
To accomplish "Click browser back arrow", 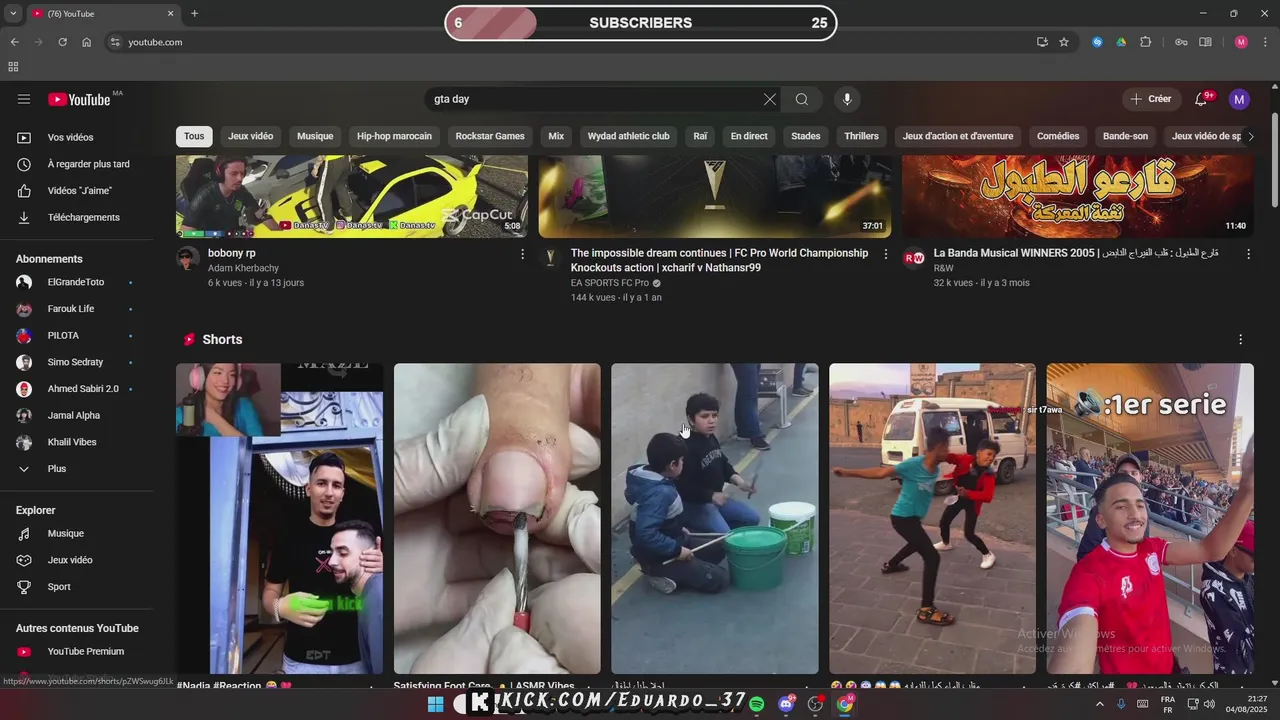I will (15, 42).
